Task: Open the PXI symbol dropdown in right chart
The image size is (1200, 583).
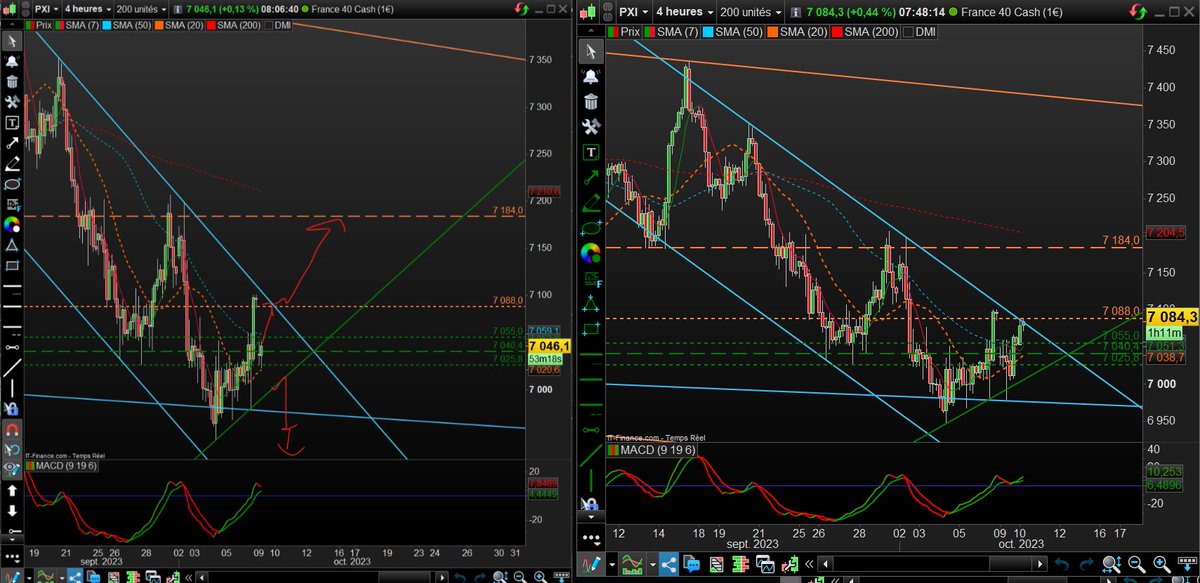Action: coord(633,12)
